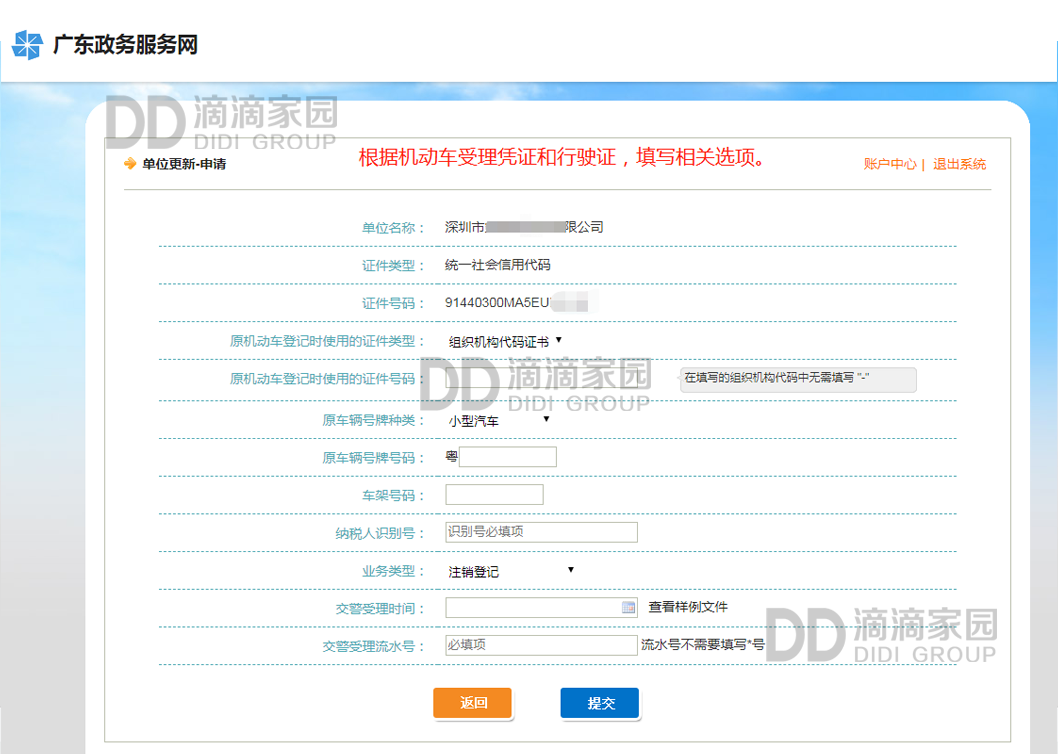1058x754 pixels.
Task: Click the 纳税人识别号 label
Action: 380,533
